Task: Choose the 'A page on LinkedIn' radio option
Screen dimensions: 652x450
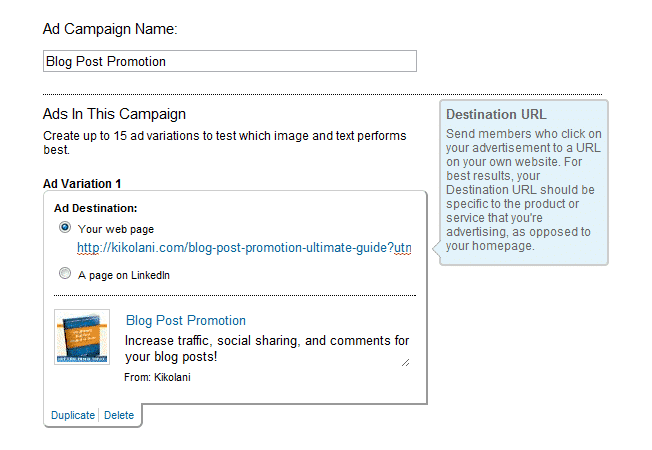Action: click(x=65, y=274)
